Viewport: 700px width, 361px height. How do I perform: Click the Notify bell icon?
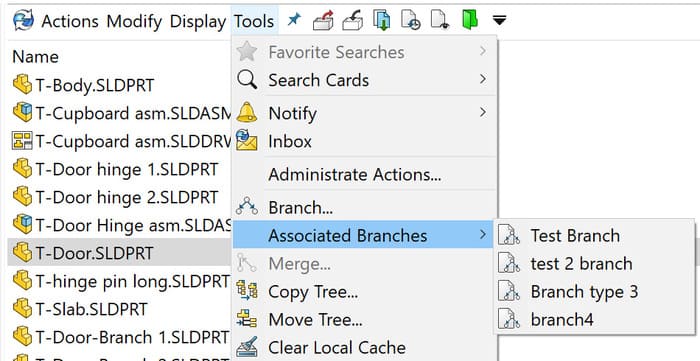click(x=247, y=113)
